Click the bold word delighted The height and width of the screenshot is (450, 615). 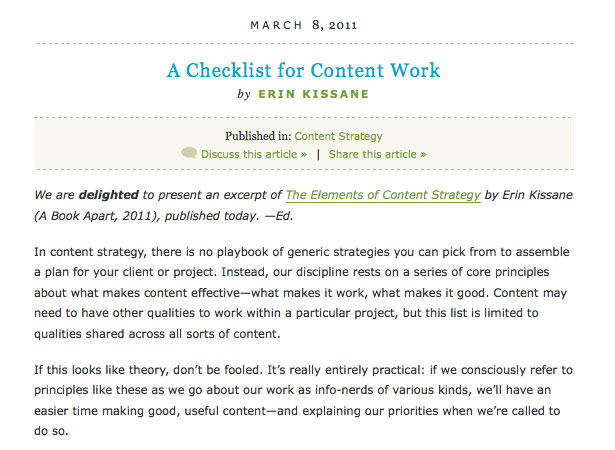[109, 195]
